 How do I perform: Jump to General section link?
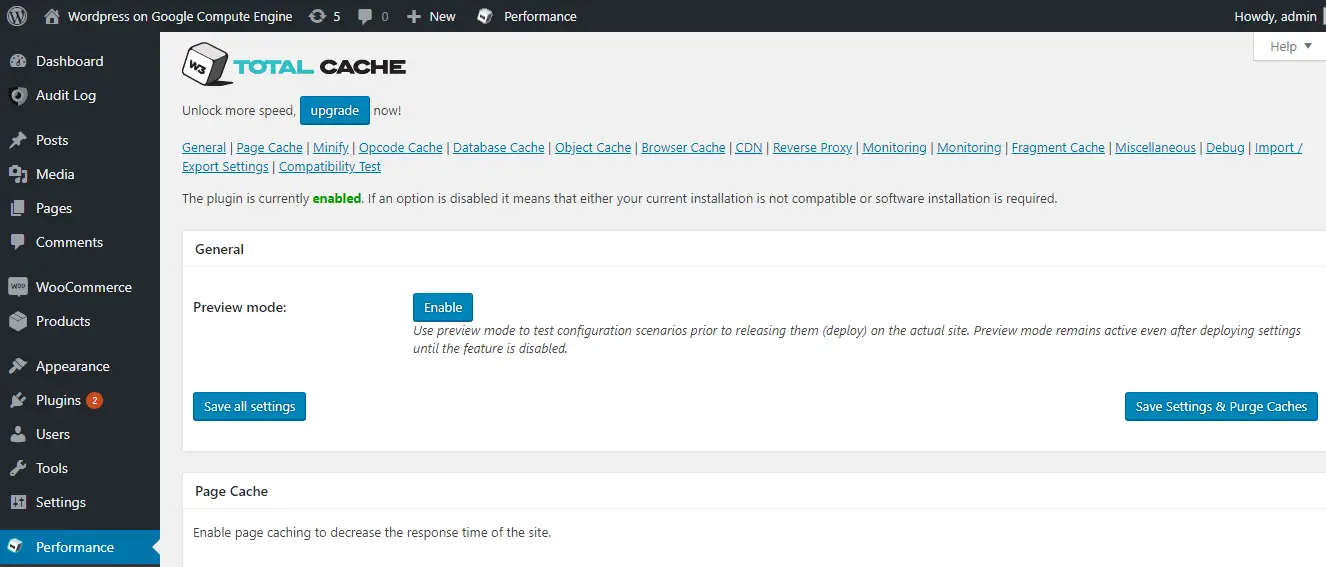tap(204, 147)
